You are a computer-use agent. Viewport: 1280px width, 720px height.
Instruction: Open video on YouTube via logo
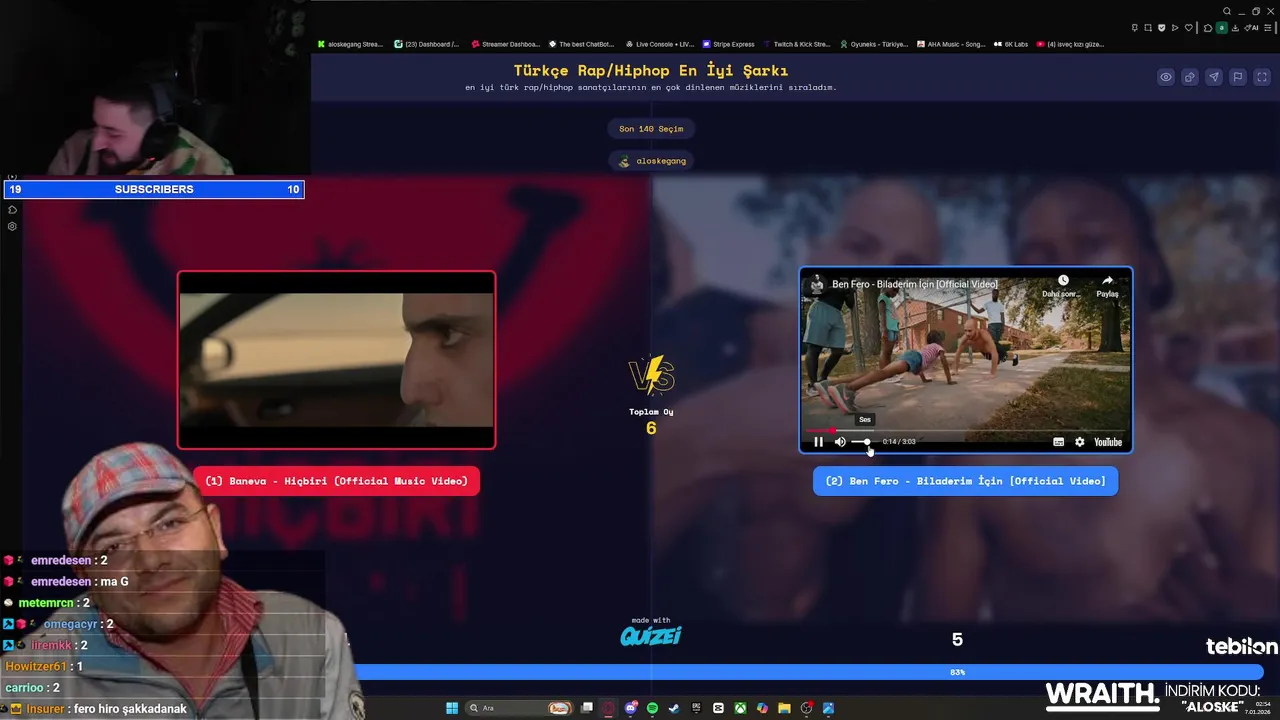1107,442
